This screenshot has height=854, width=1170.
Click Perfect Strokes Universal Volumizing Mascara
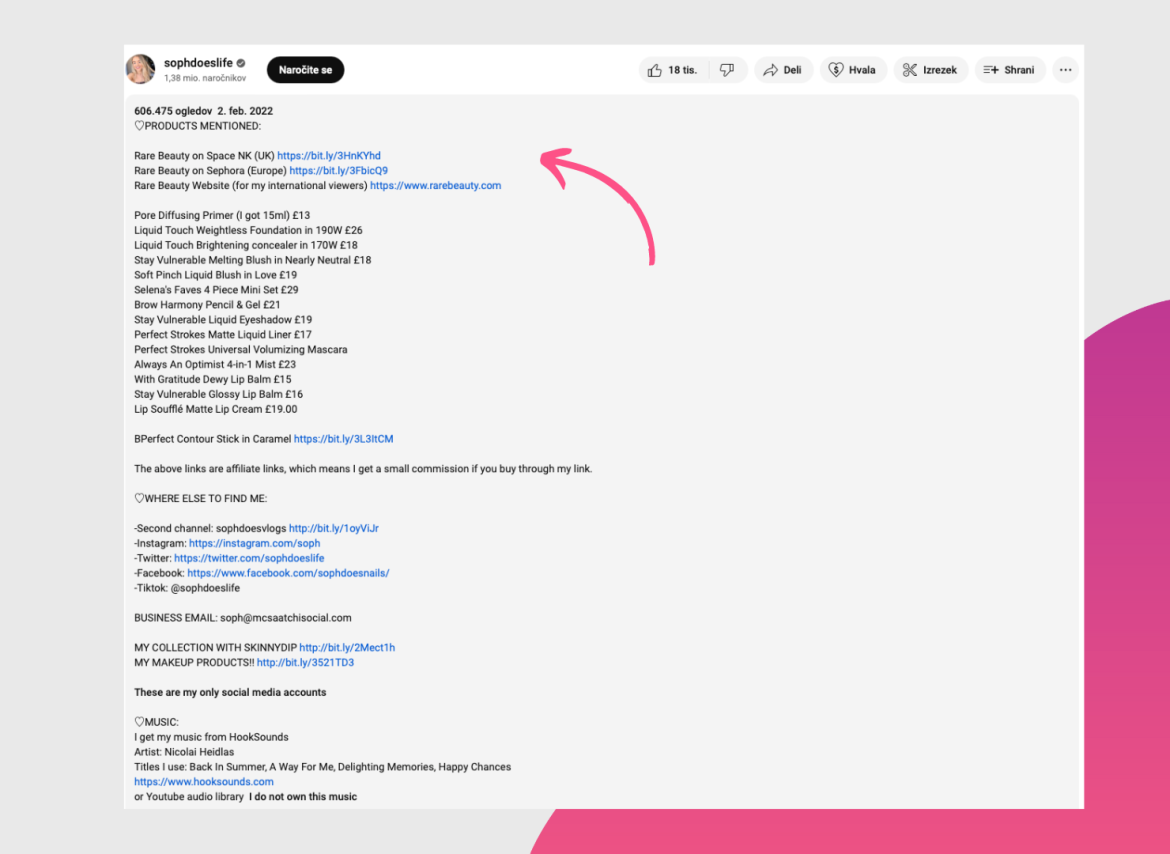click(x=241, y=350)
